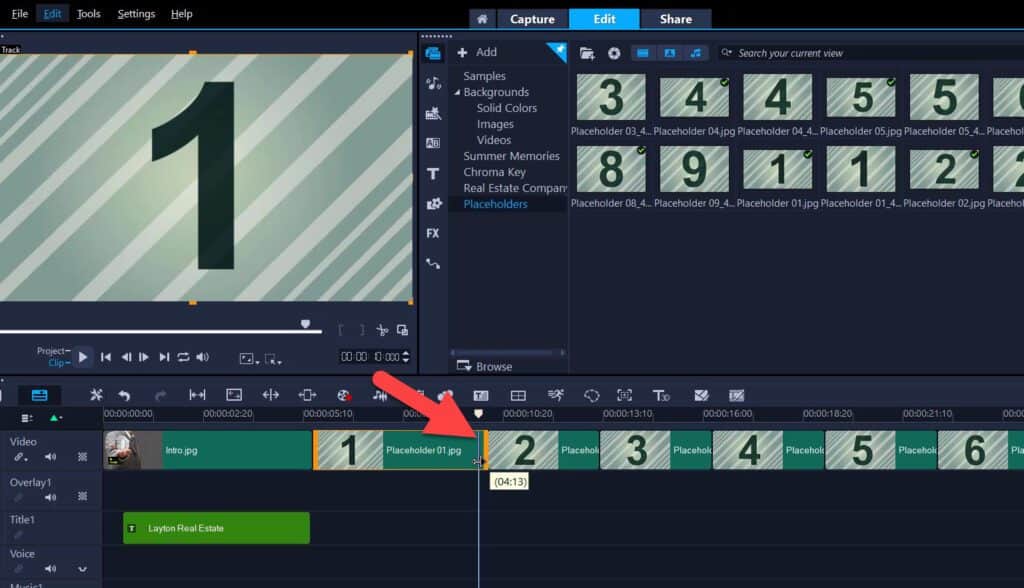
Task: Toggle the video filter button in library
Action: 643,52
